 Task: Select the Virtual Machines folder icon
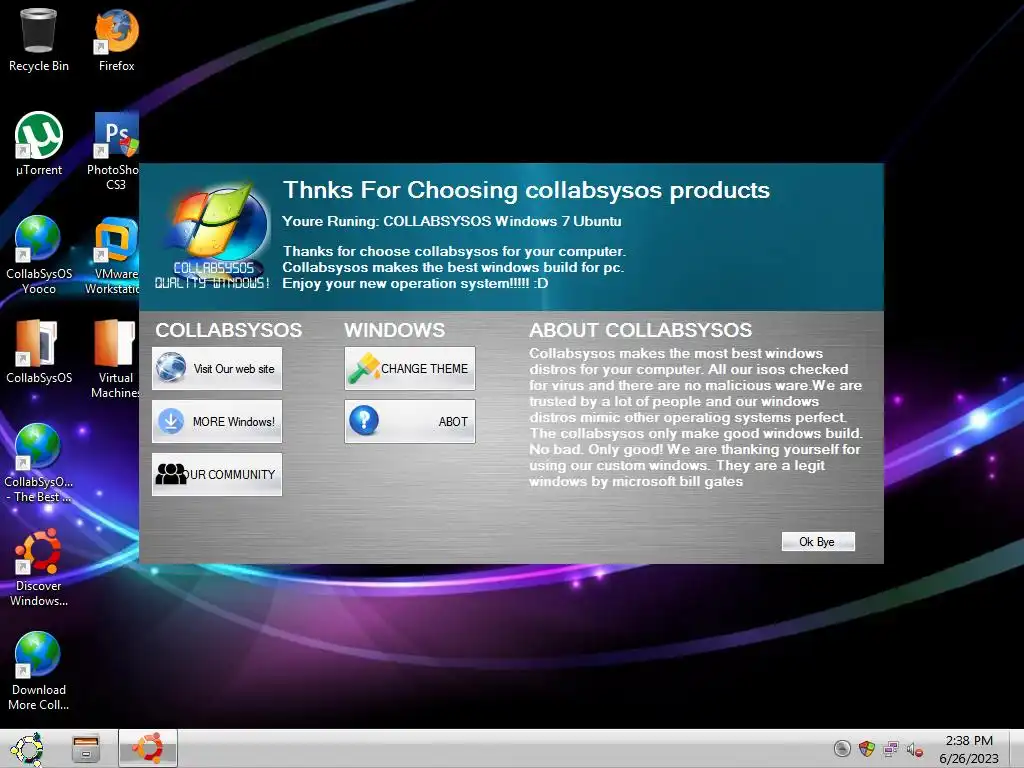(115, 359)
